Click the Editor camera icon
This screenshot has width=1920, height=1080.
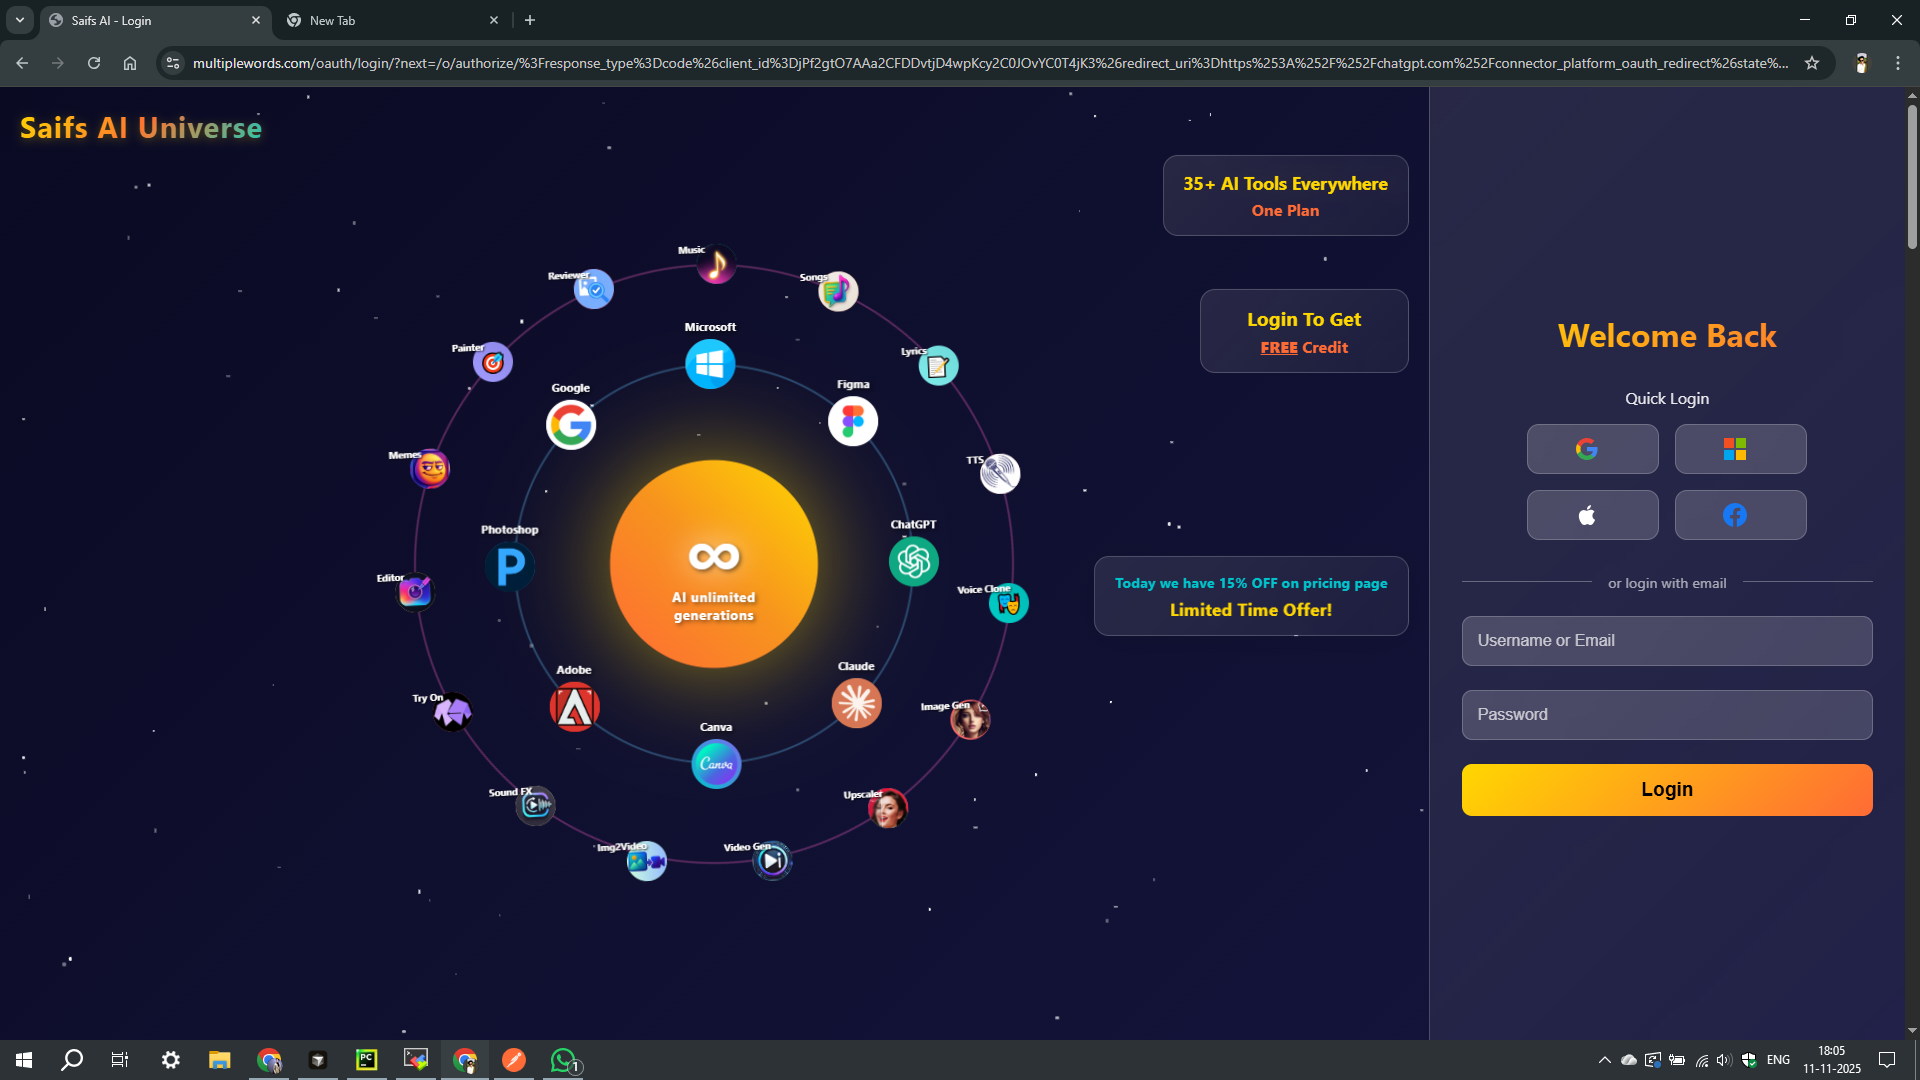tap(415, 592)
